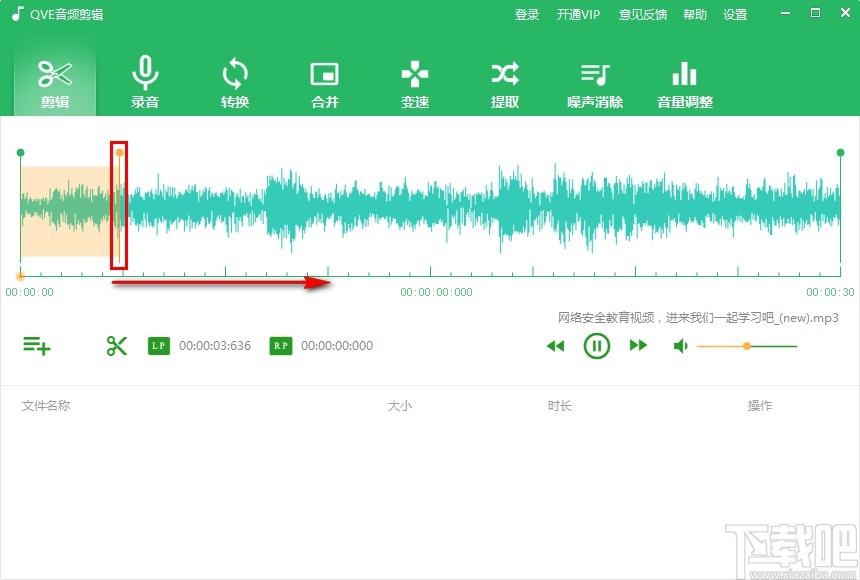Click the 00:00:30 end time label
The image size is (860, 580).
[x=830, y=292]
